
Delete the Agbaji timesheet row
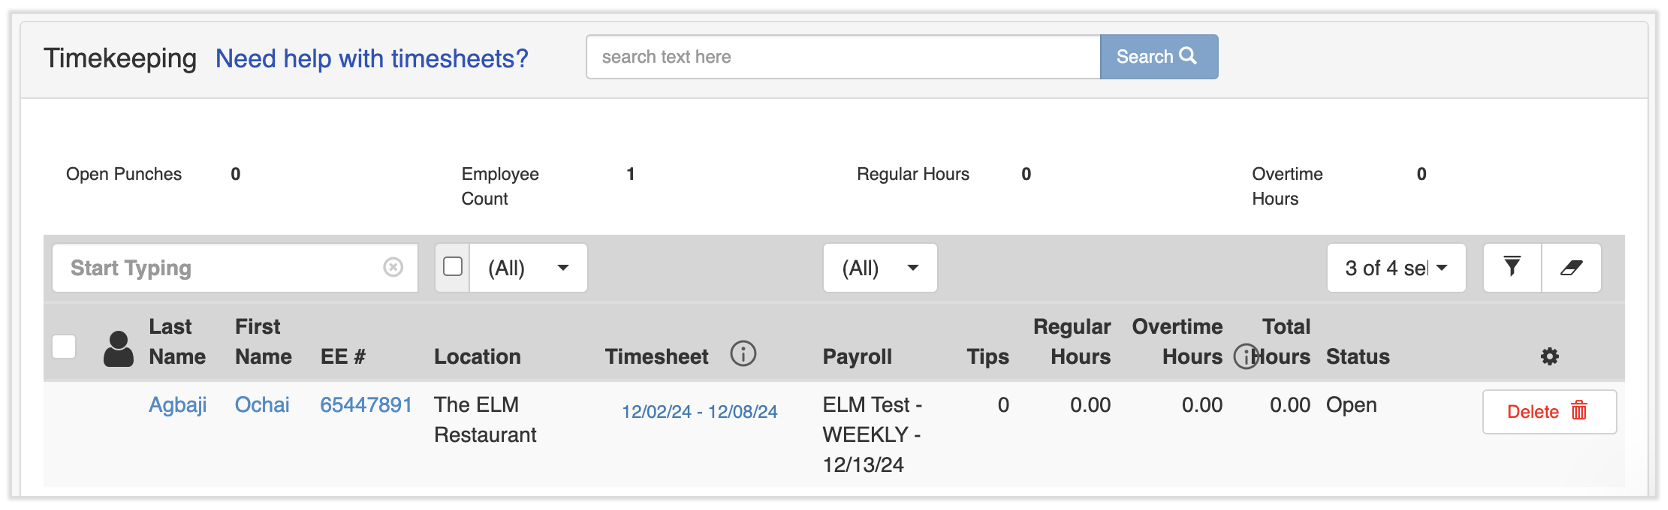1548,412
